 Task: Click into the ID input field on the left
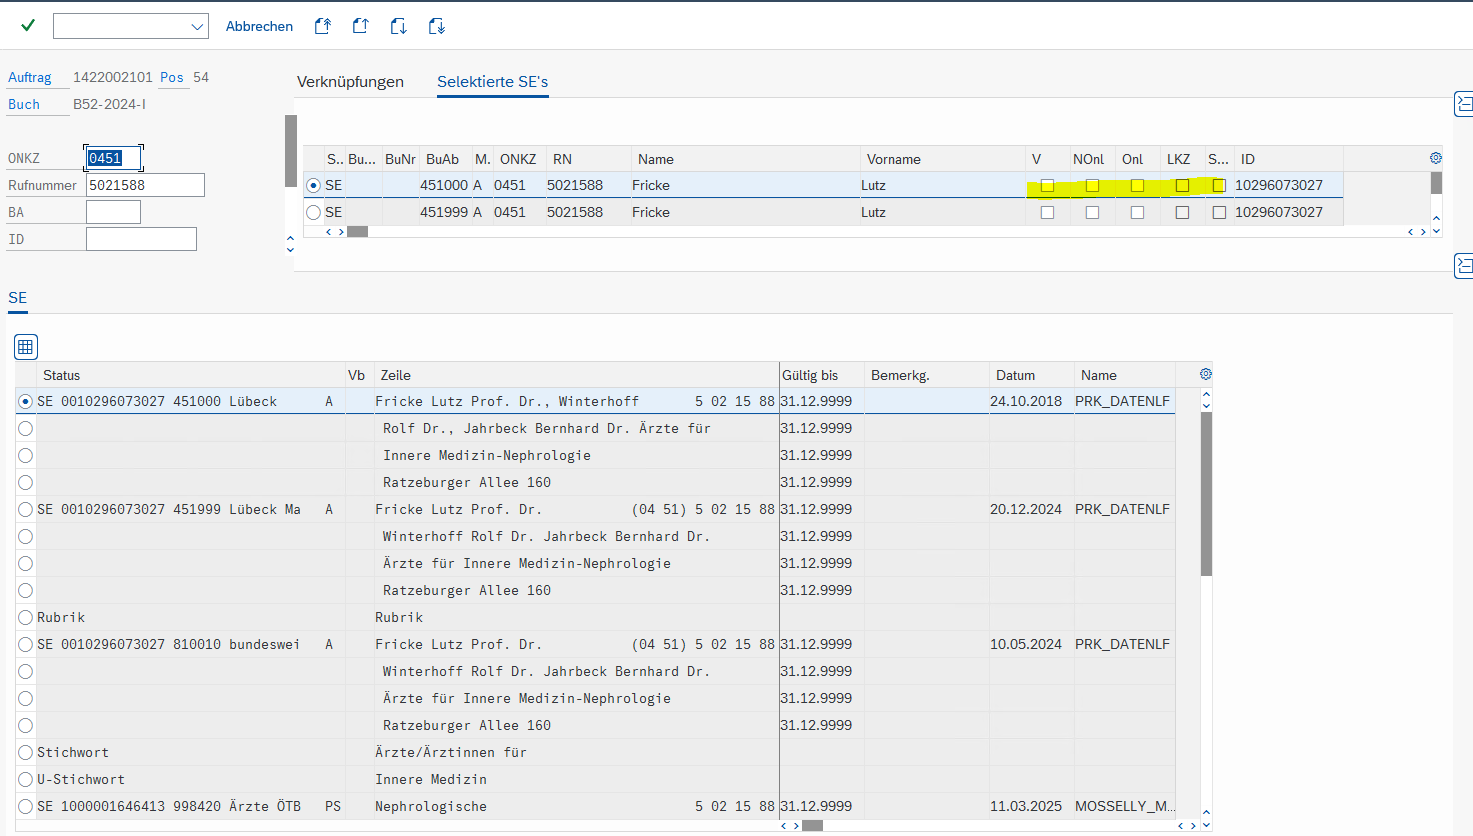pos(141,239)
